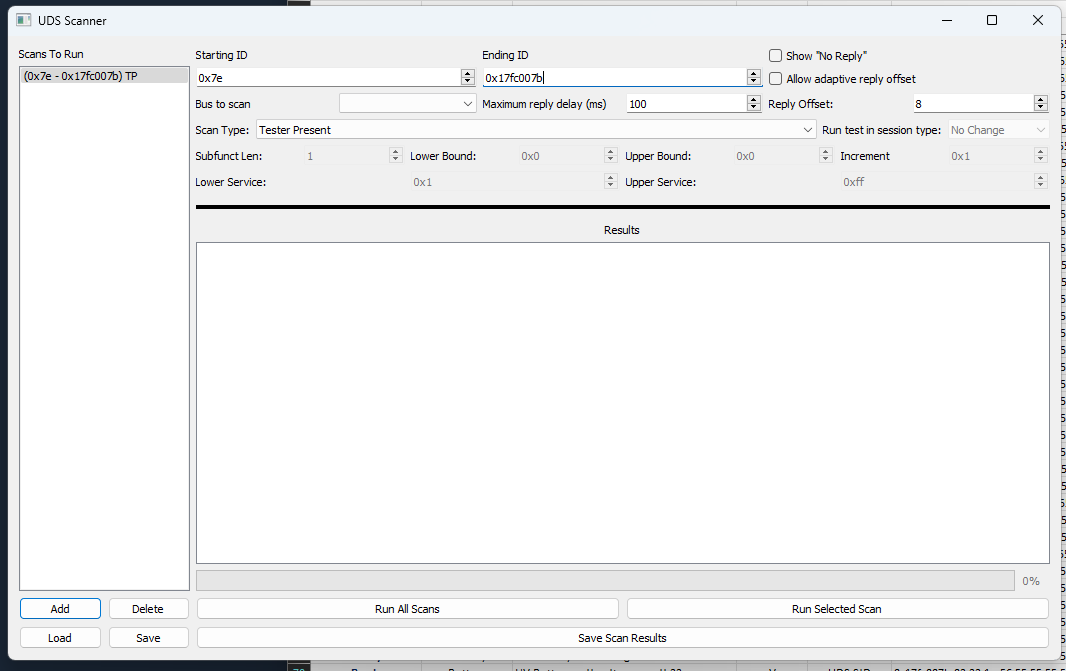Viewport: 1066px width, 671px height.
Task: Enable the Show "No Reply" checkbox
Action: point(775,55)
